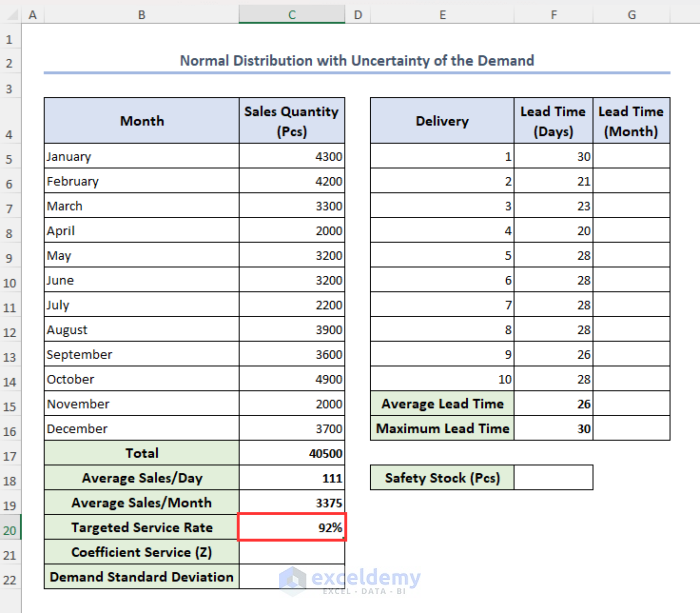Select the Average Lead Time label cell
The width and height of the screenshot is (700, 613).
pyautogui.click(x=442, y=404)
